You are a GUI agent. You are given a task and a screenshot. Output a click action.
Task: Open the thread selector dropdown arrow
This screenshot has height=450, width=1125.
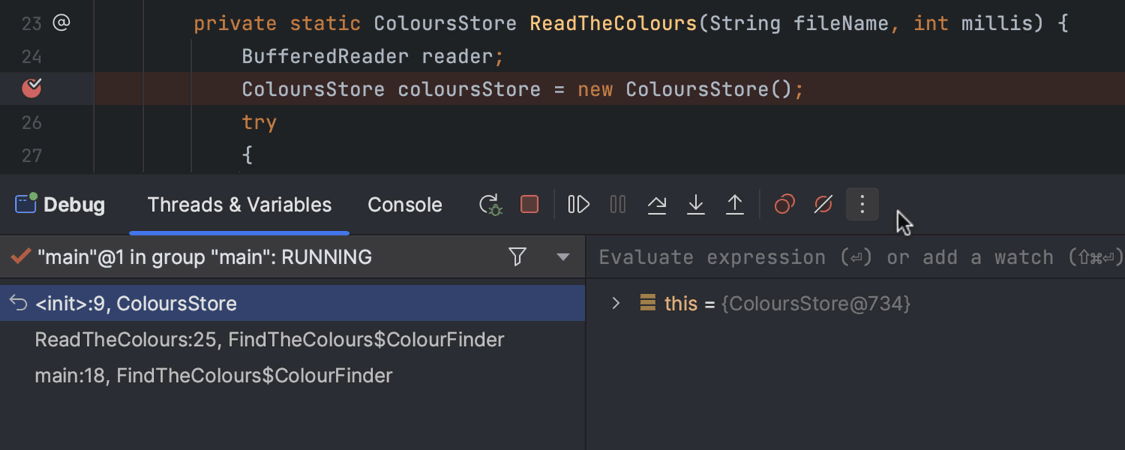(x=563, y=257)
